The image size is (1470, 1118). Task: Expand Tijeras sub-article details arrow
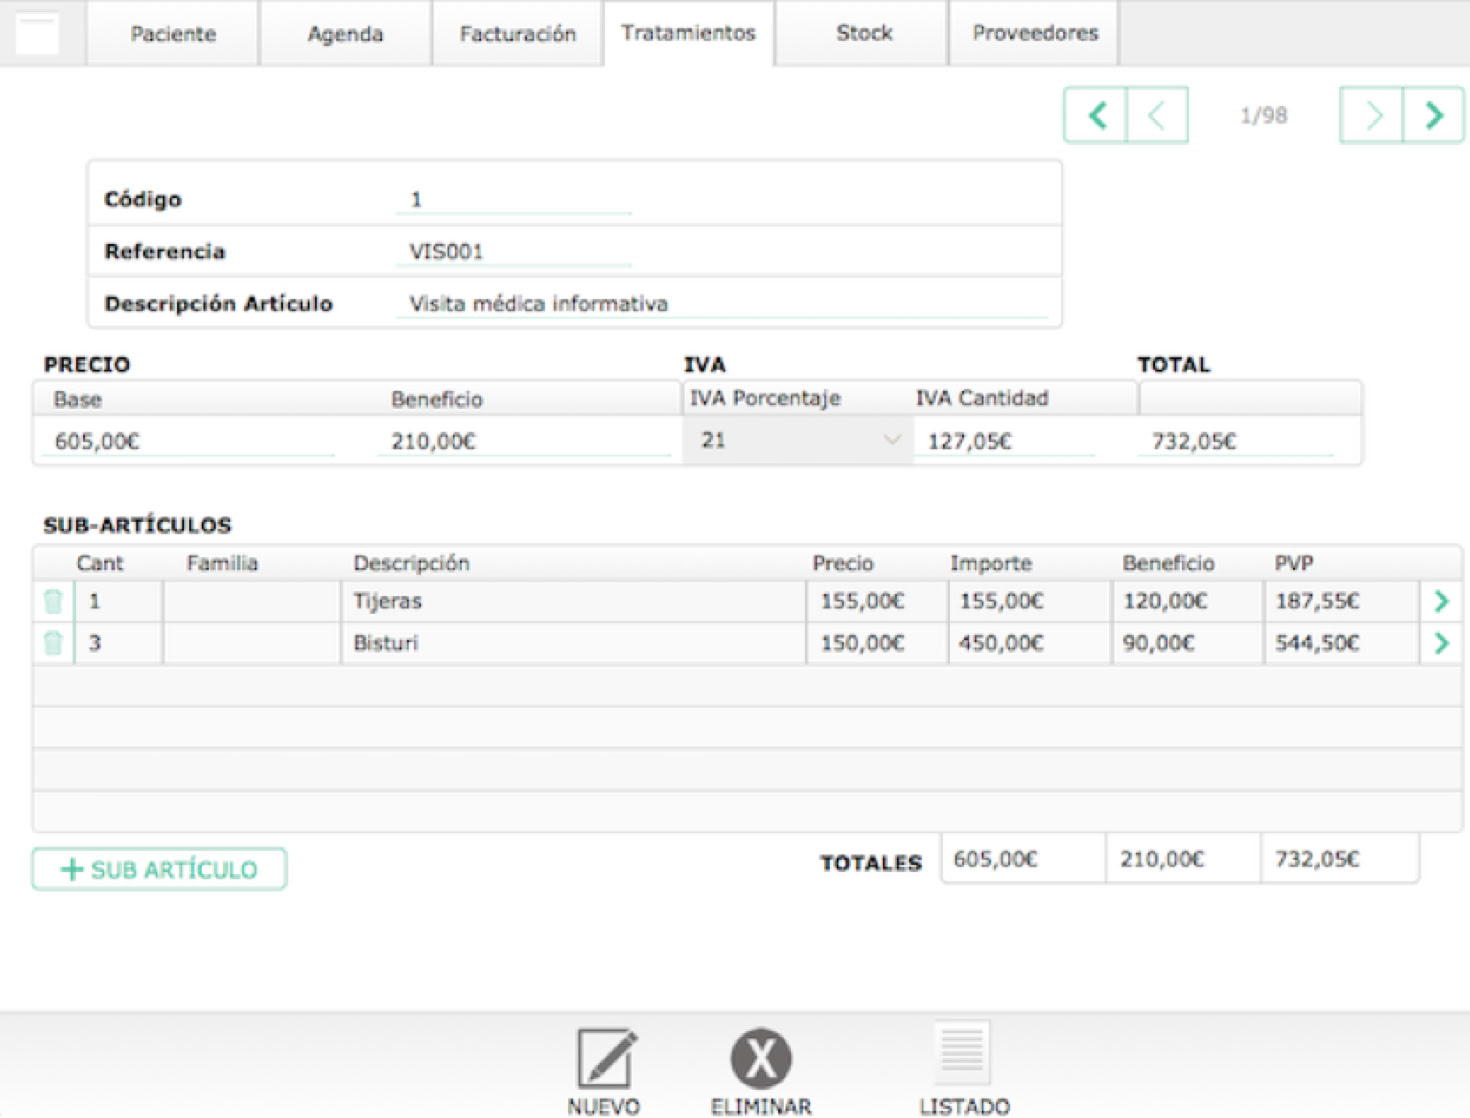pyautogui.click(x=1441, y=601)
